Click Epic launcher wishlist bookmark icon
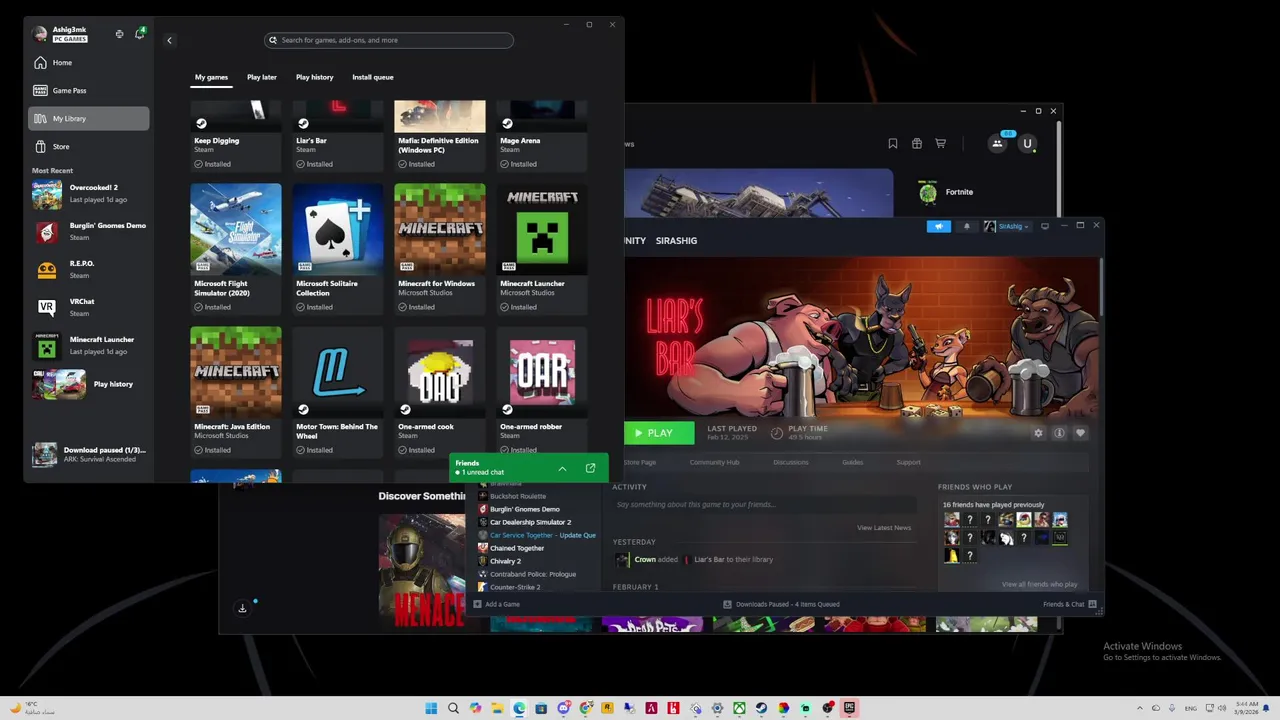The width and height of the screenshot is (1280, 720). tap(892, 143)
